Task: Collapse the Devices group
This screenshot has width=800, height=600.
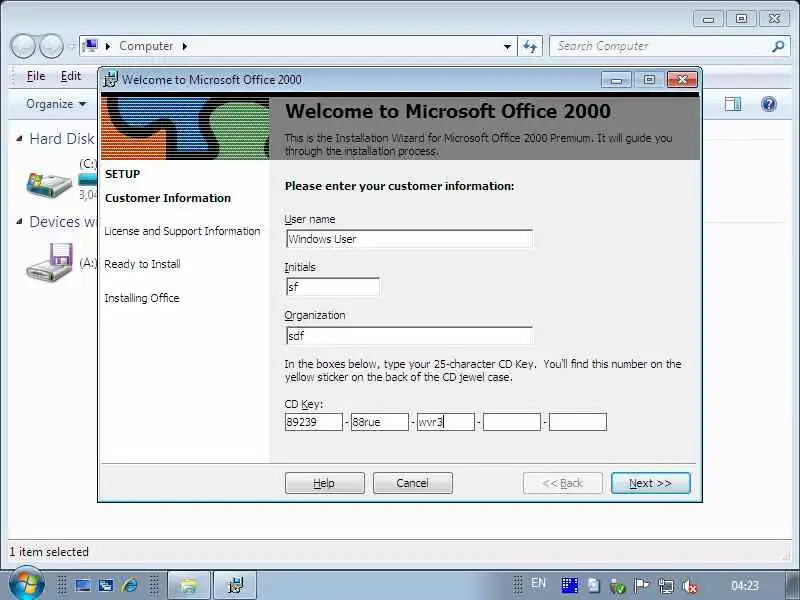Action: (19, 221)
